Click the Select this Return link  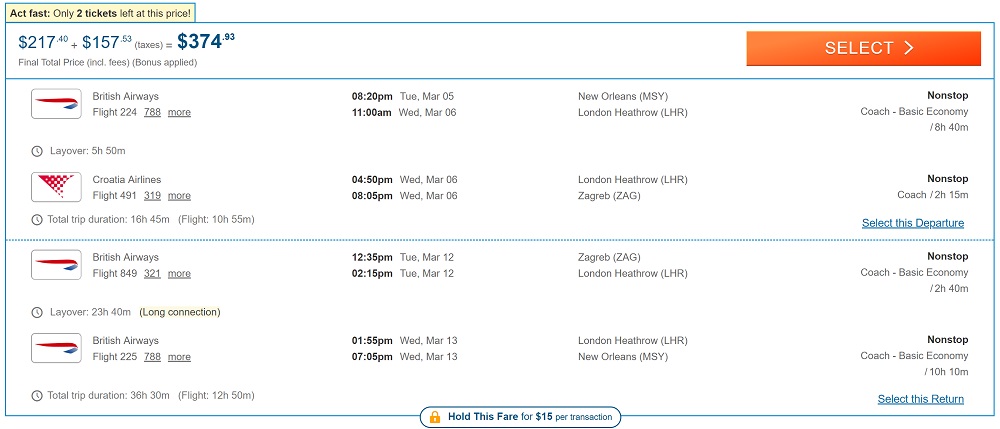[920, 399]
